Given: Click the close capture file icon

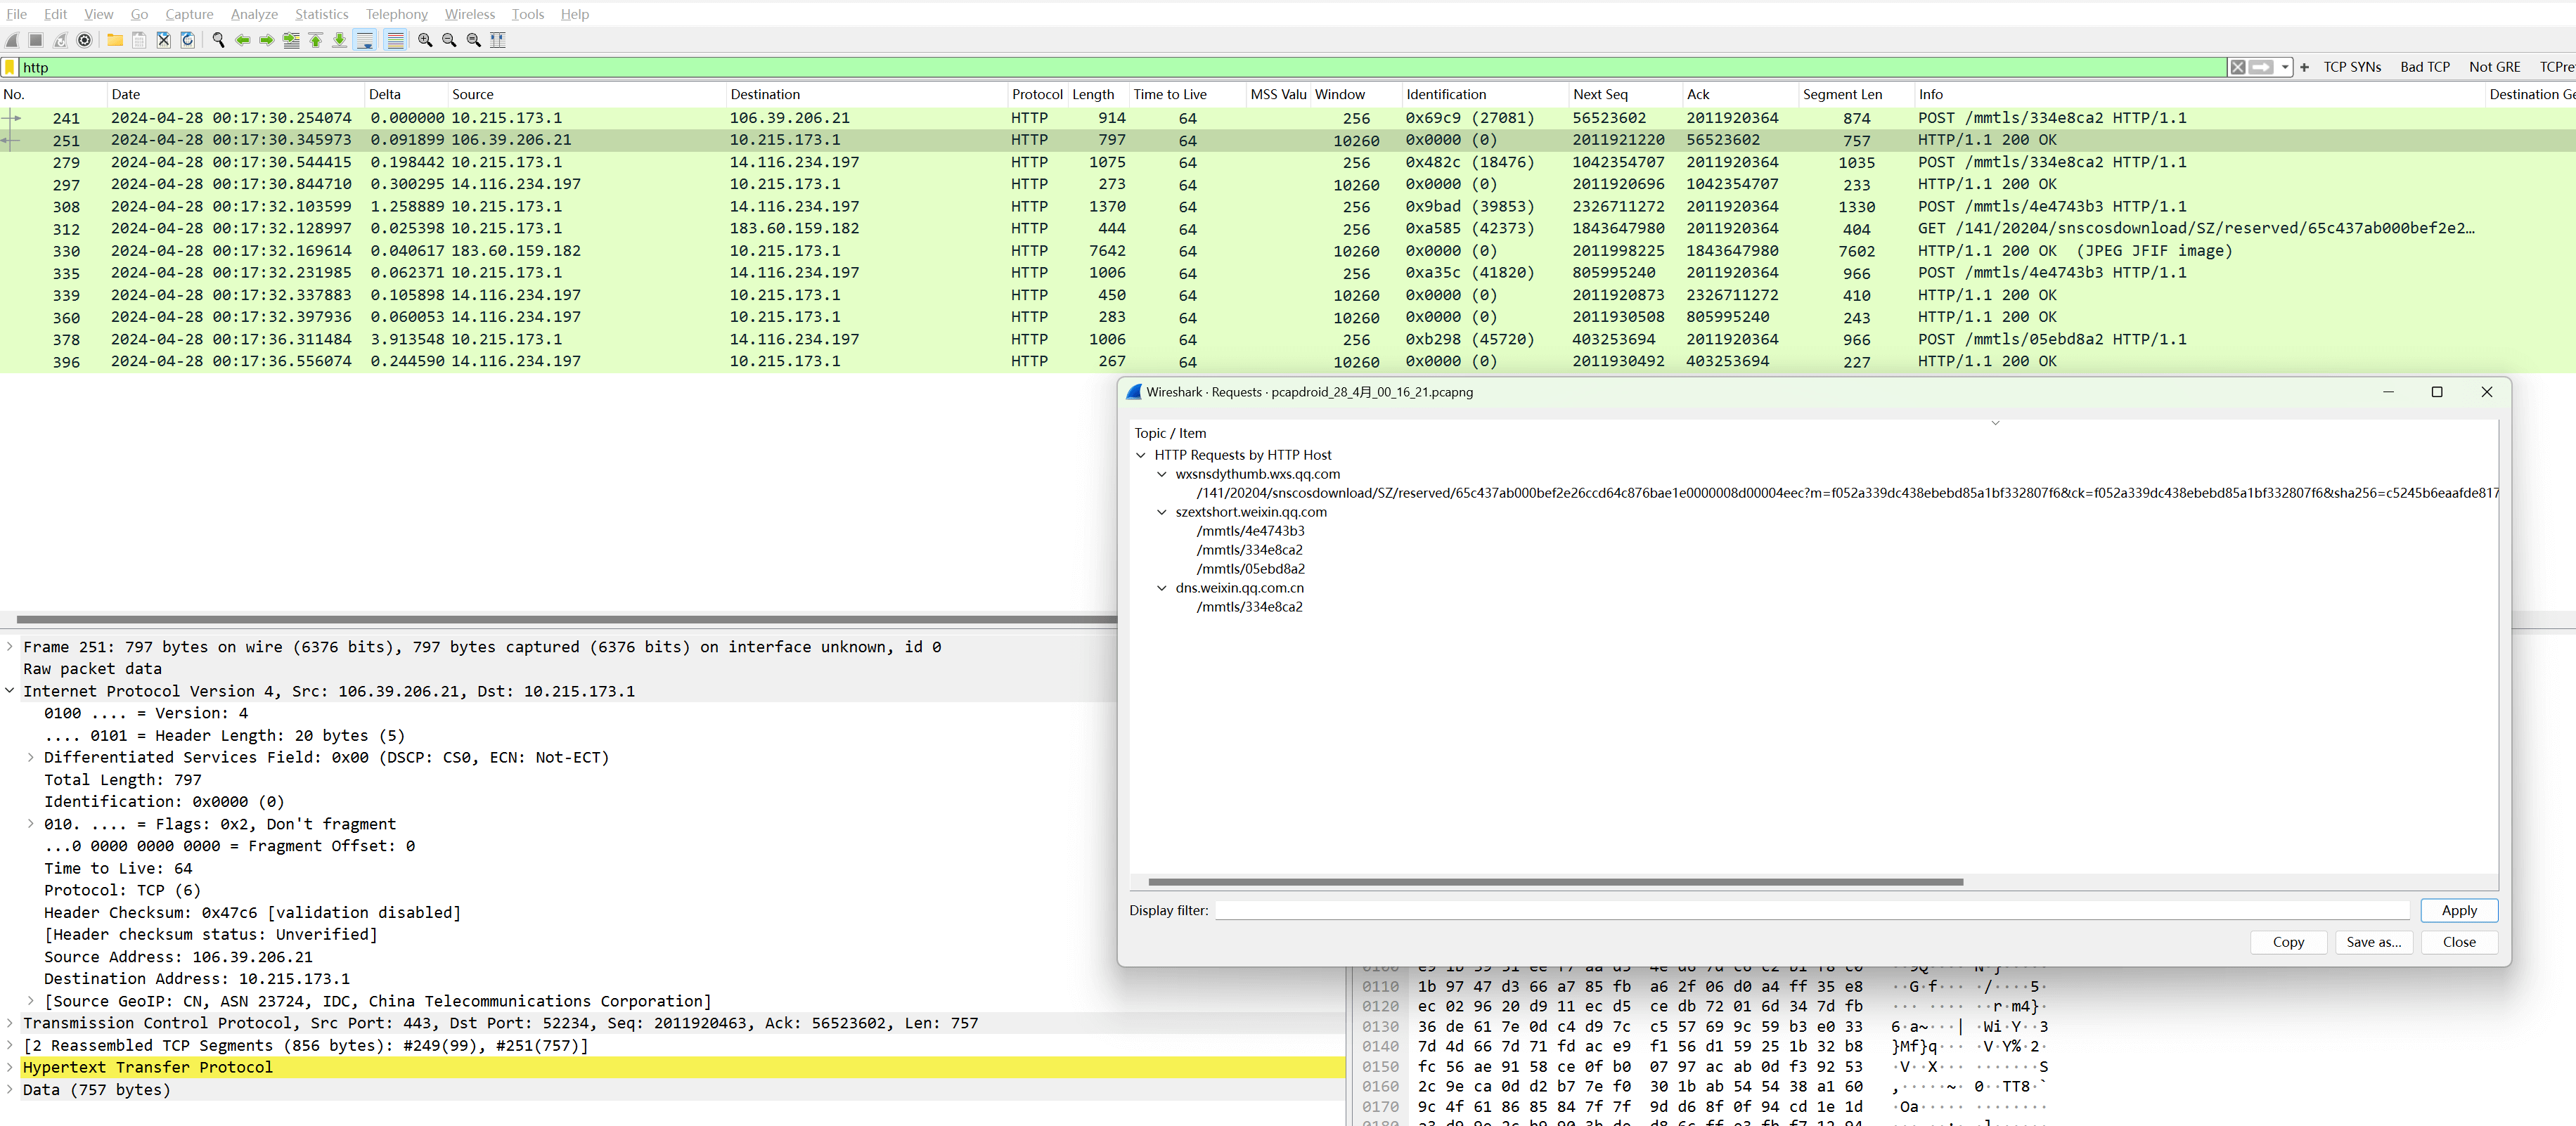Looking at the screenshot, I should click(x=163, y=40).
